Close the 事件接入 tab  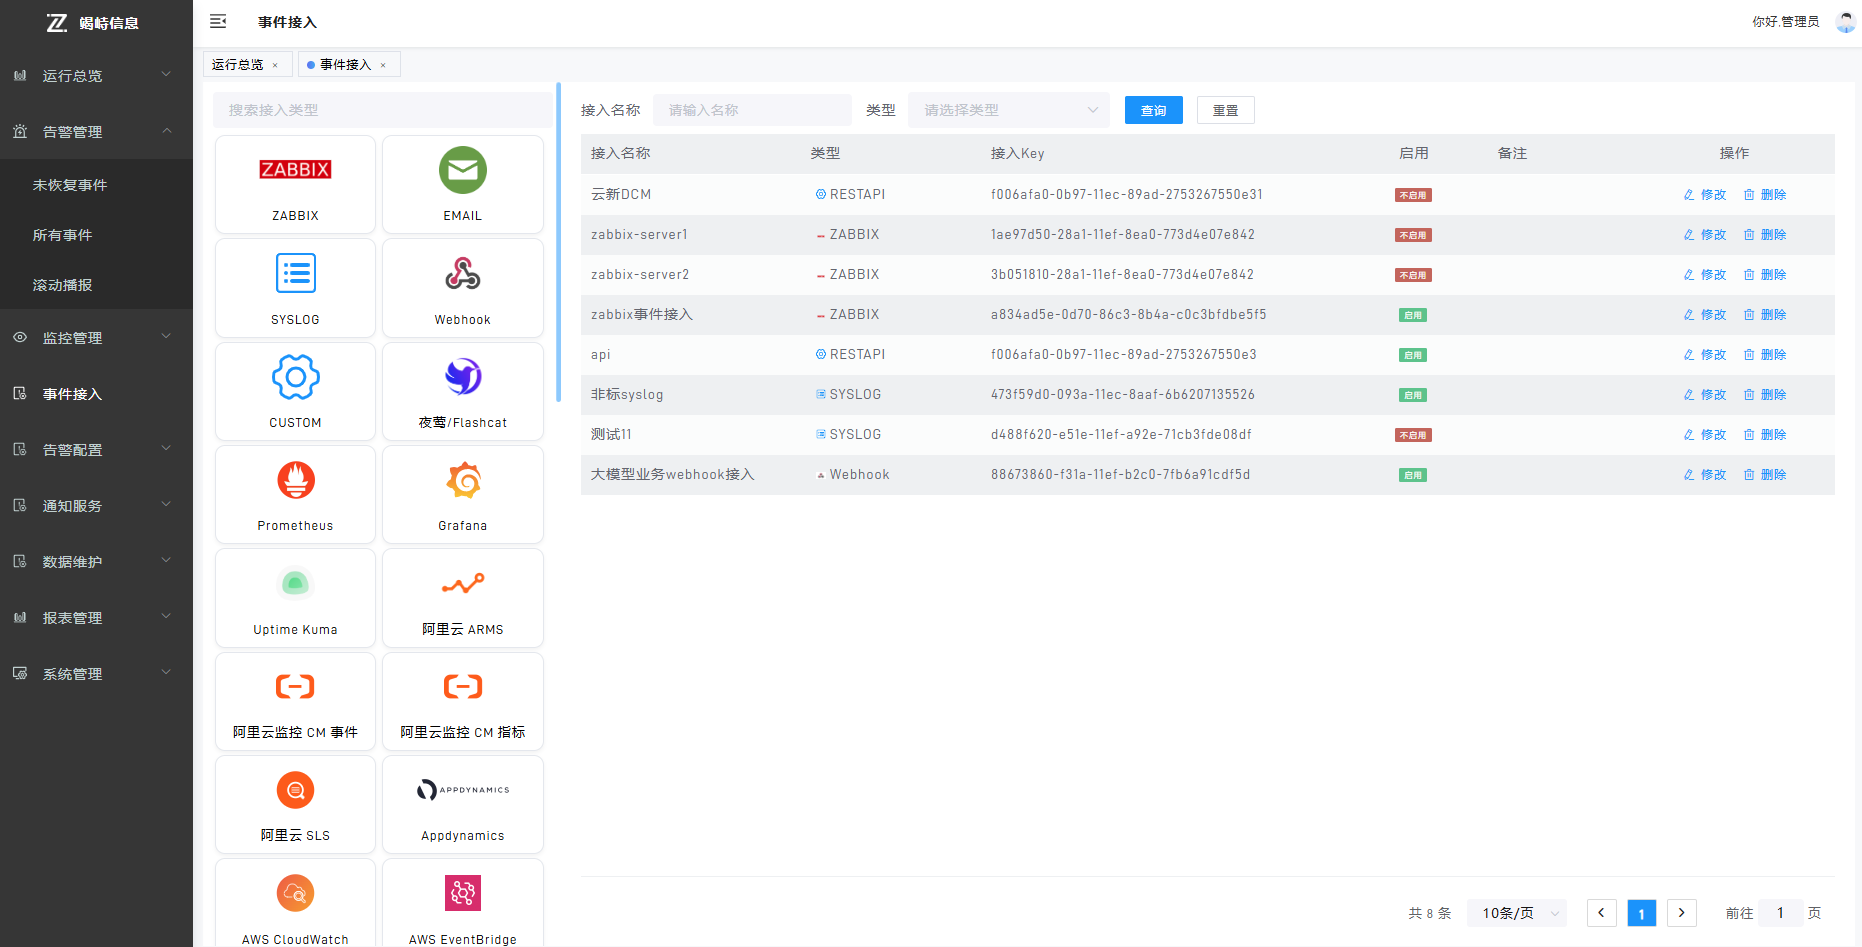(x=383, y=65)
